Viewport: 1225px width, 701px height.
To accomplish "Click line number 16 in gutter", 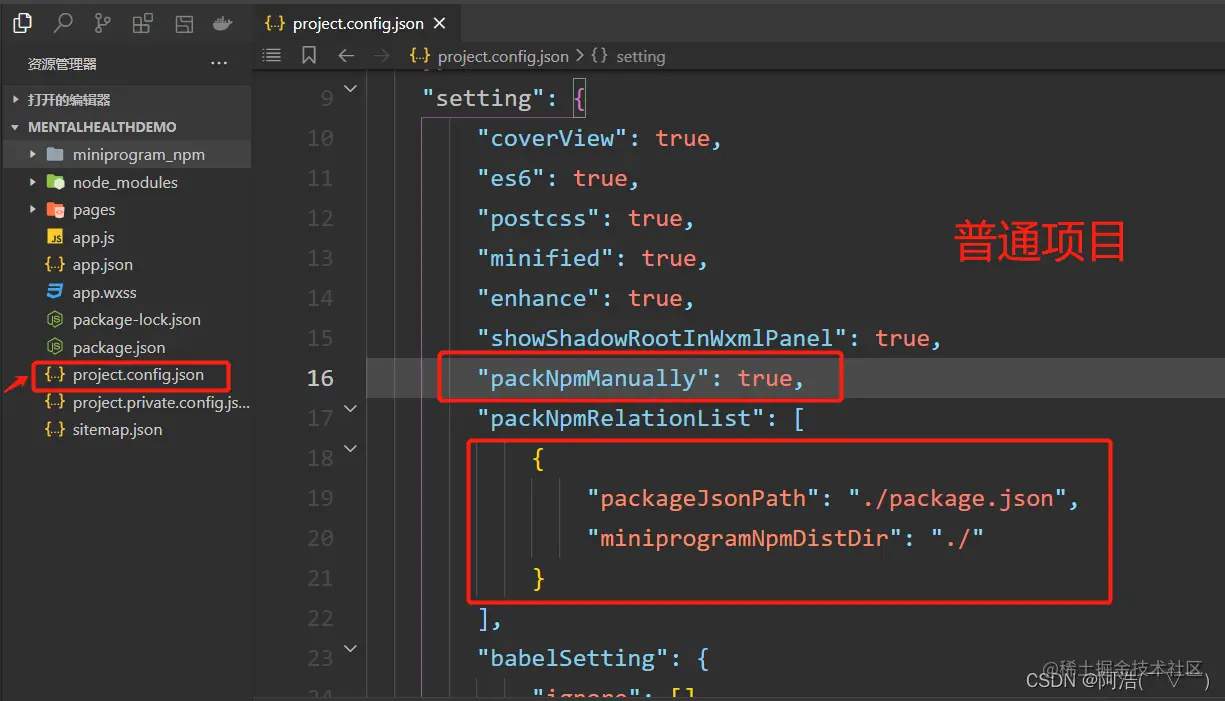I will click(320, 378).
